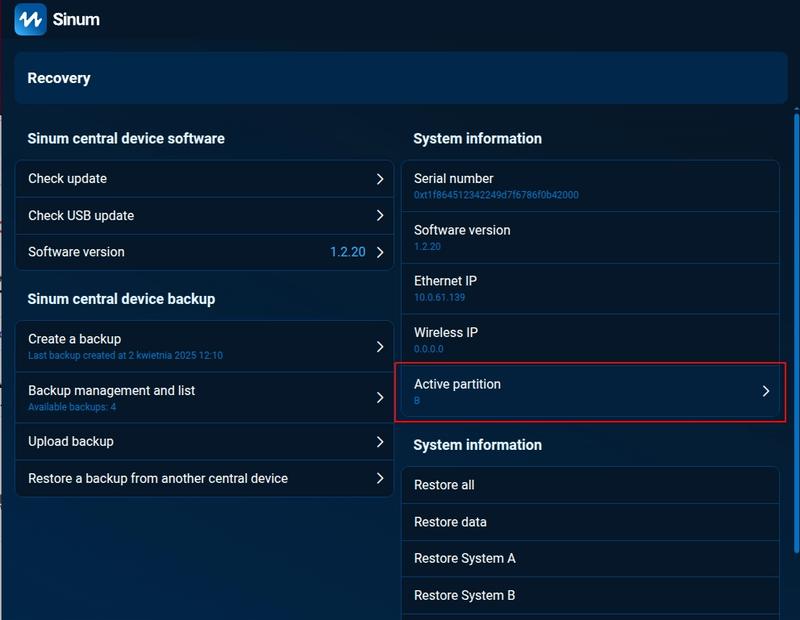Open Restore a backup from another central device
This screenshot has width=800, height=620.
[x=205, y=478]
